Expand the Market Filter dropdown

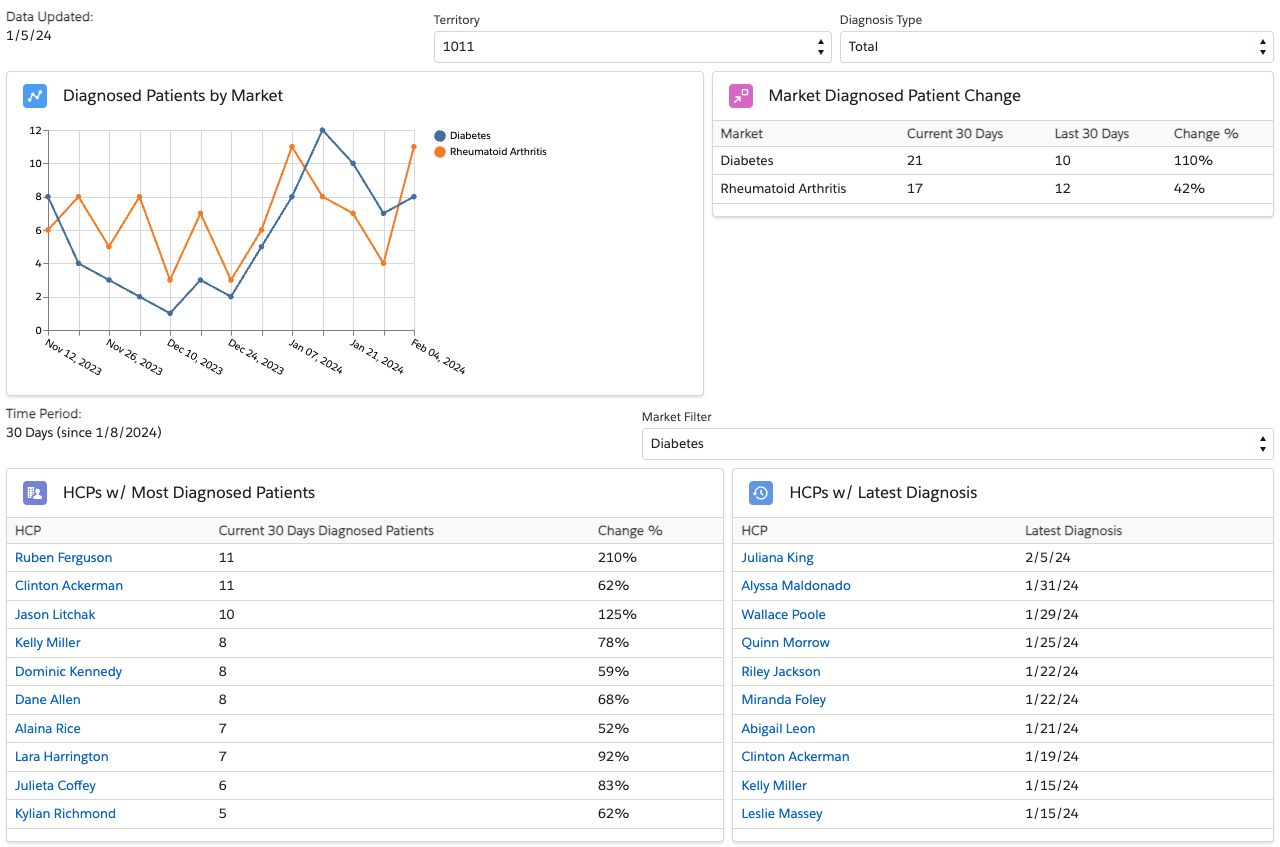957,444
